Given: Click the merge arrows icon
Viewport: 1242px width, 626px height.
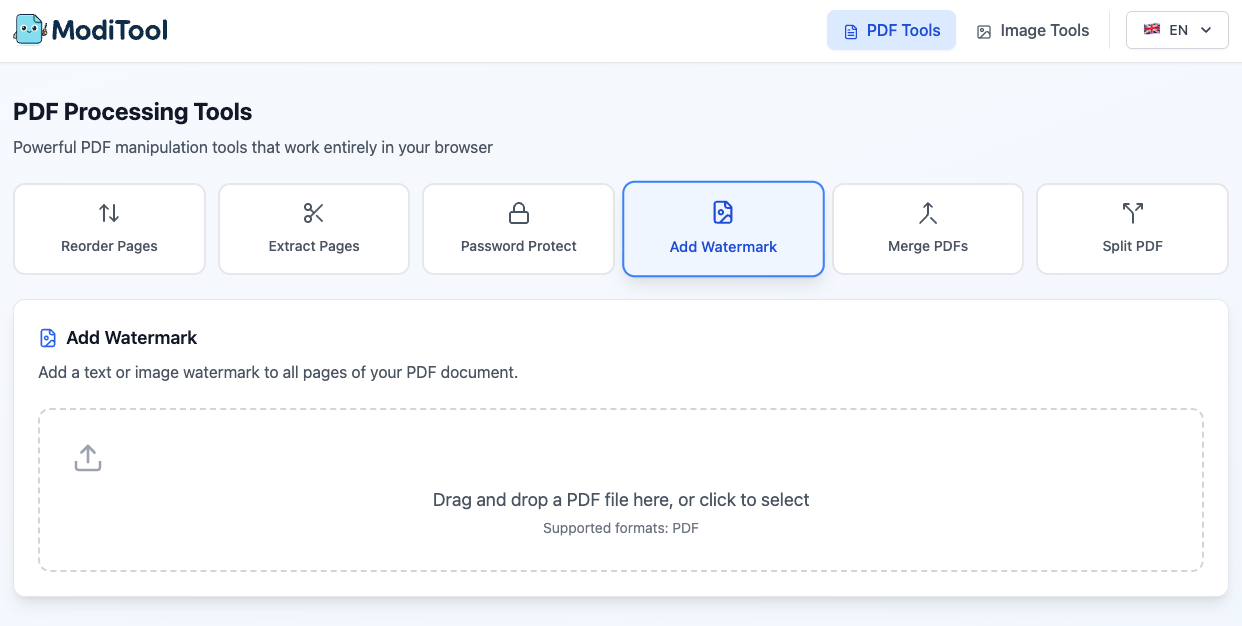Looking at the screenshot, I should 928,213.
